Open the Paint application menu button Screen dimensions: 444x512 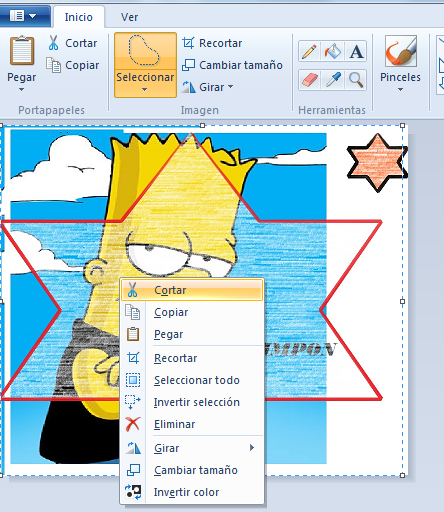coord(24,16)
